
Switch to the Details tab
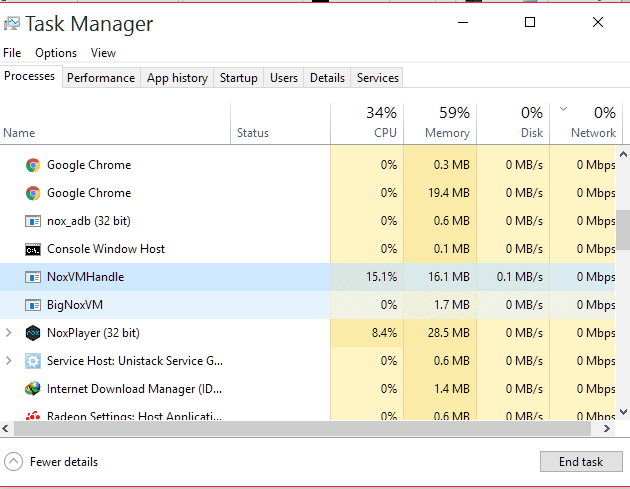pyautogui.click(x=327, y=78)
